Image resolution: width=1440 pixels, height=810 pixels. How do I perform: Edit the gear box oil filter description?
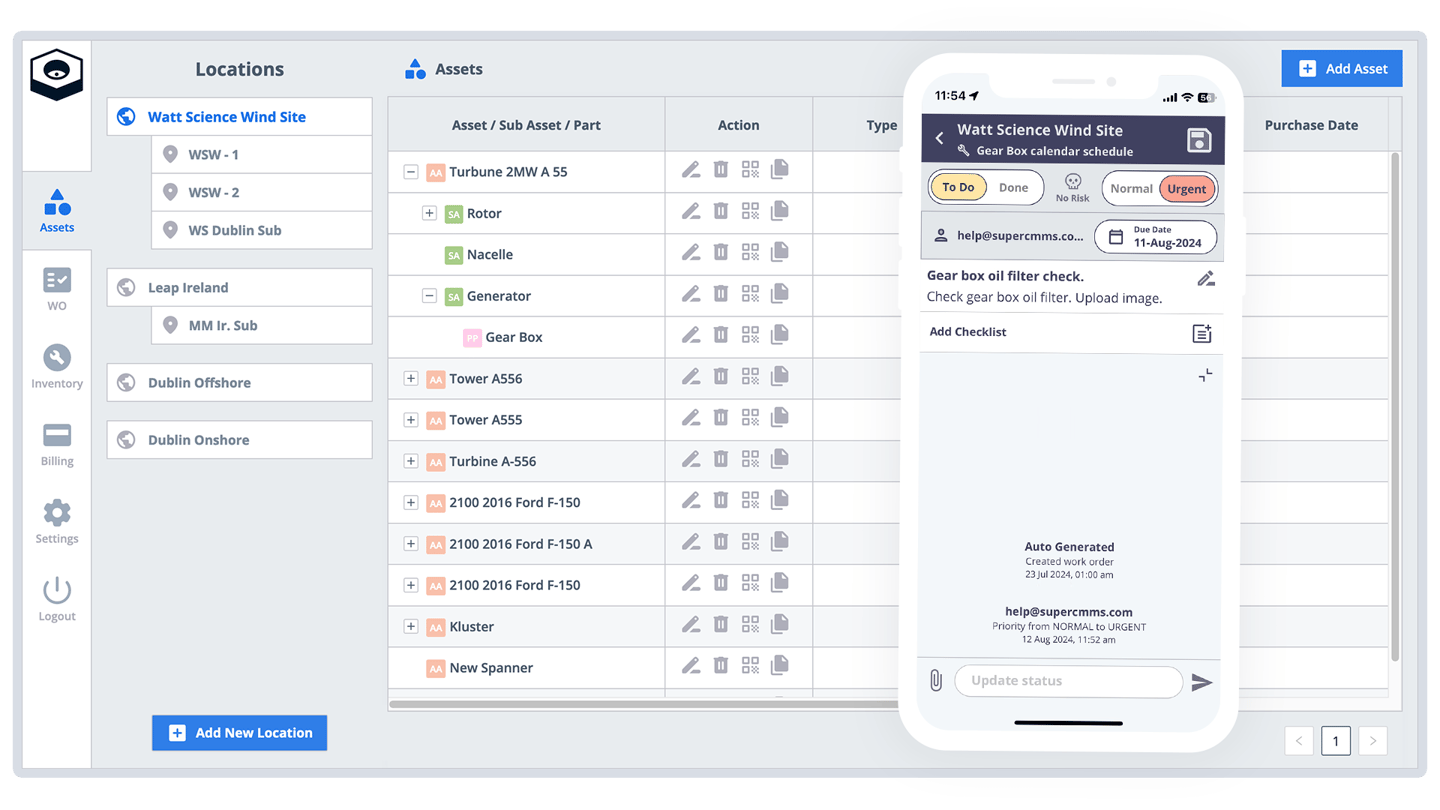(1206, 279)
